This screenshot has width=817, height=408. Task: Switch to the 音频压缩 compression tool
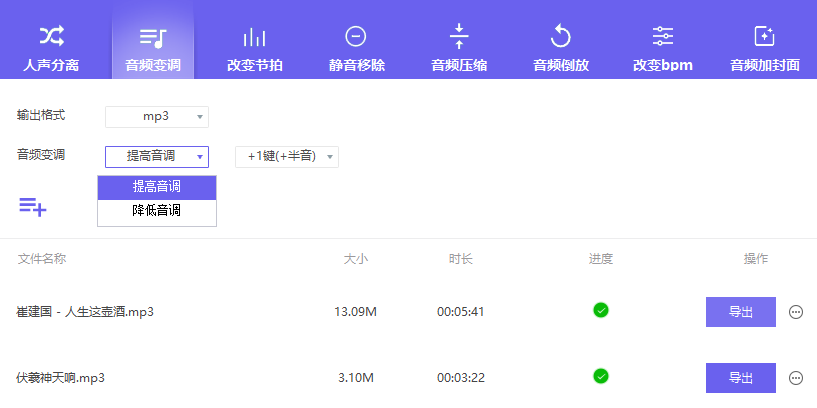[459, 48]
